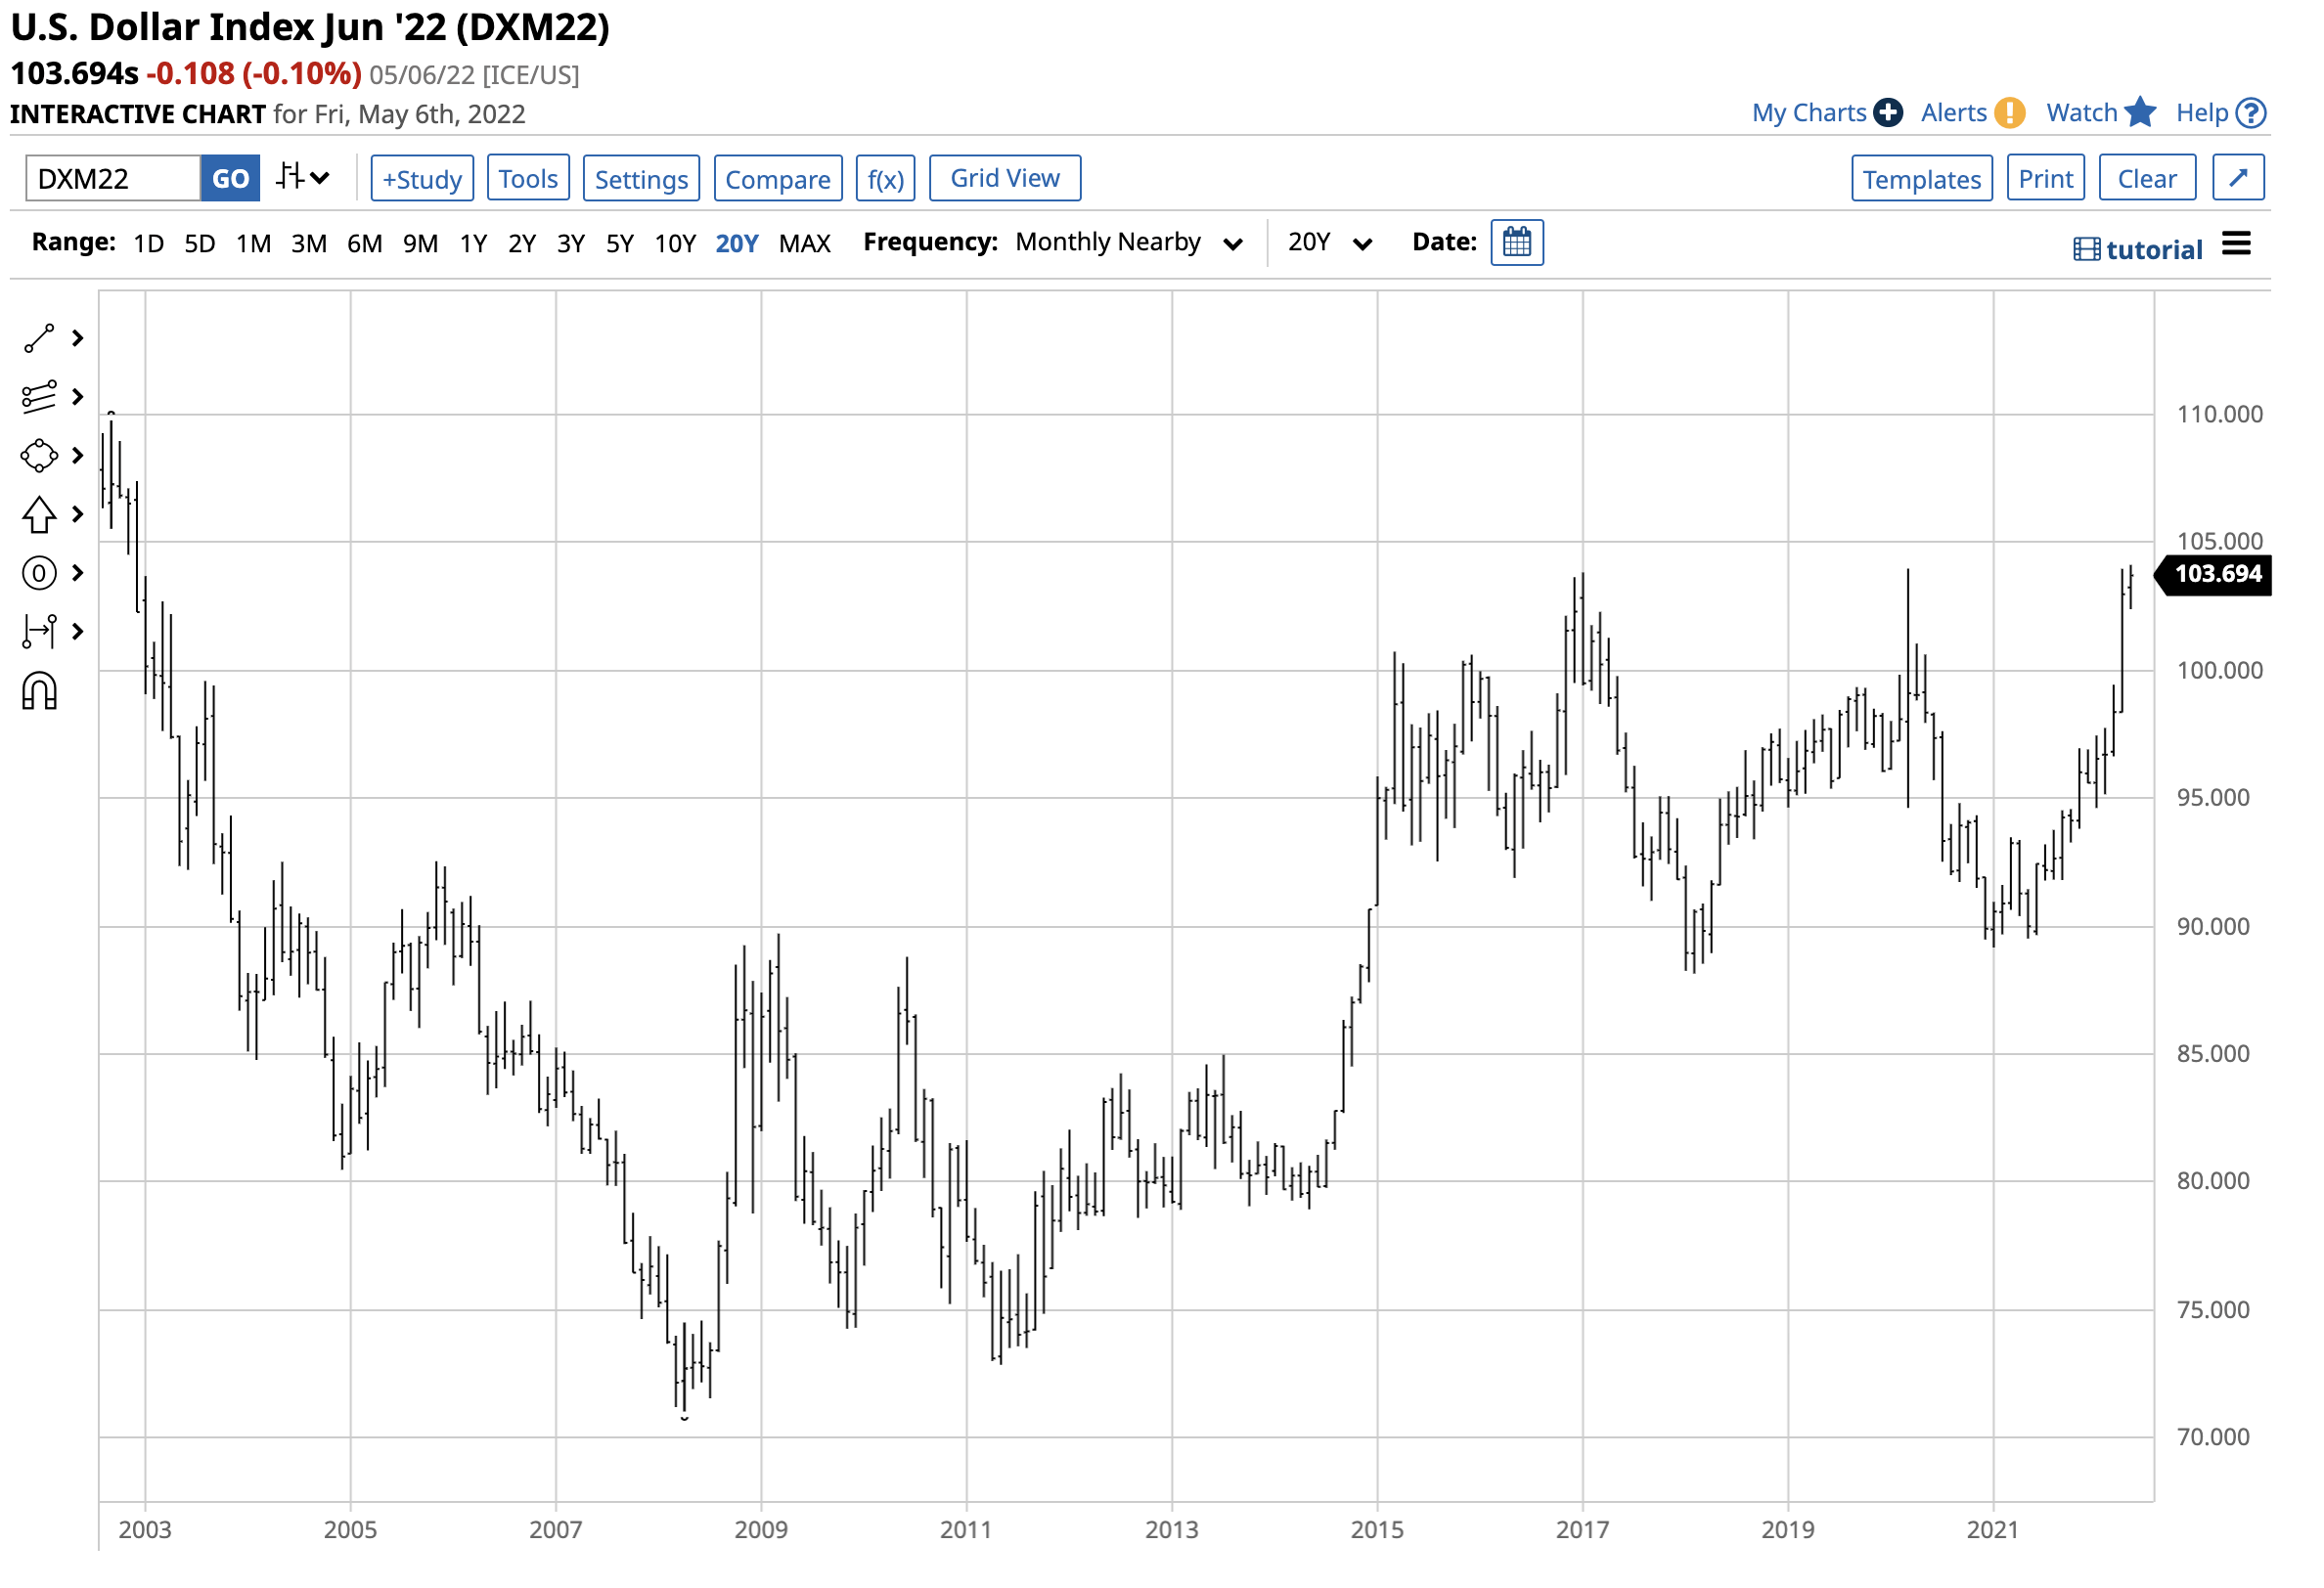Select the arrow annotation tool
Screen dimensions: 2324x1588
point(38,514)
